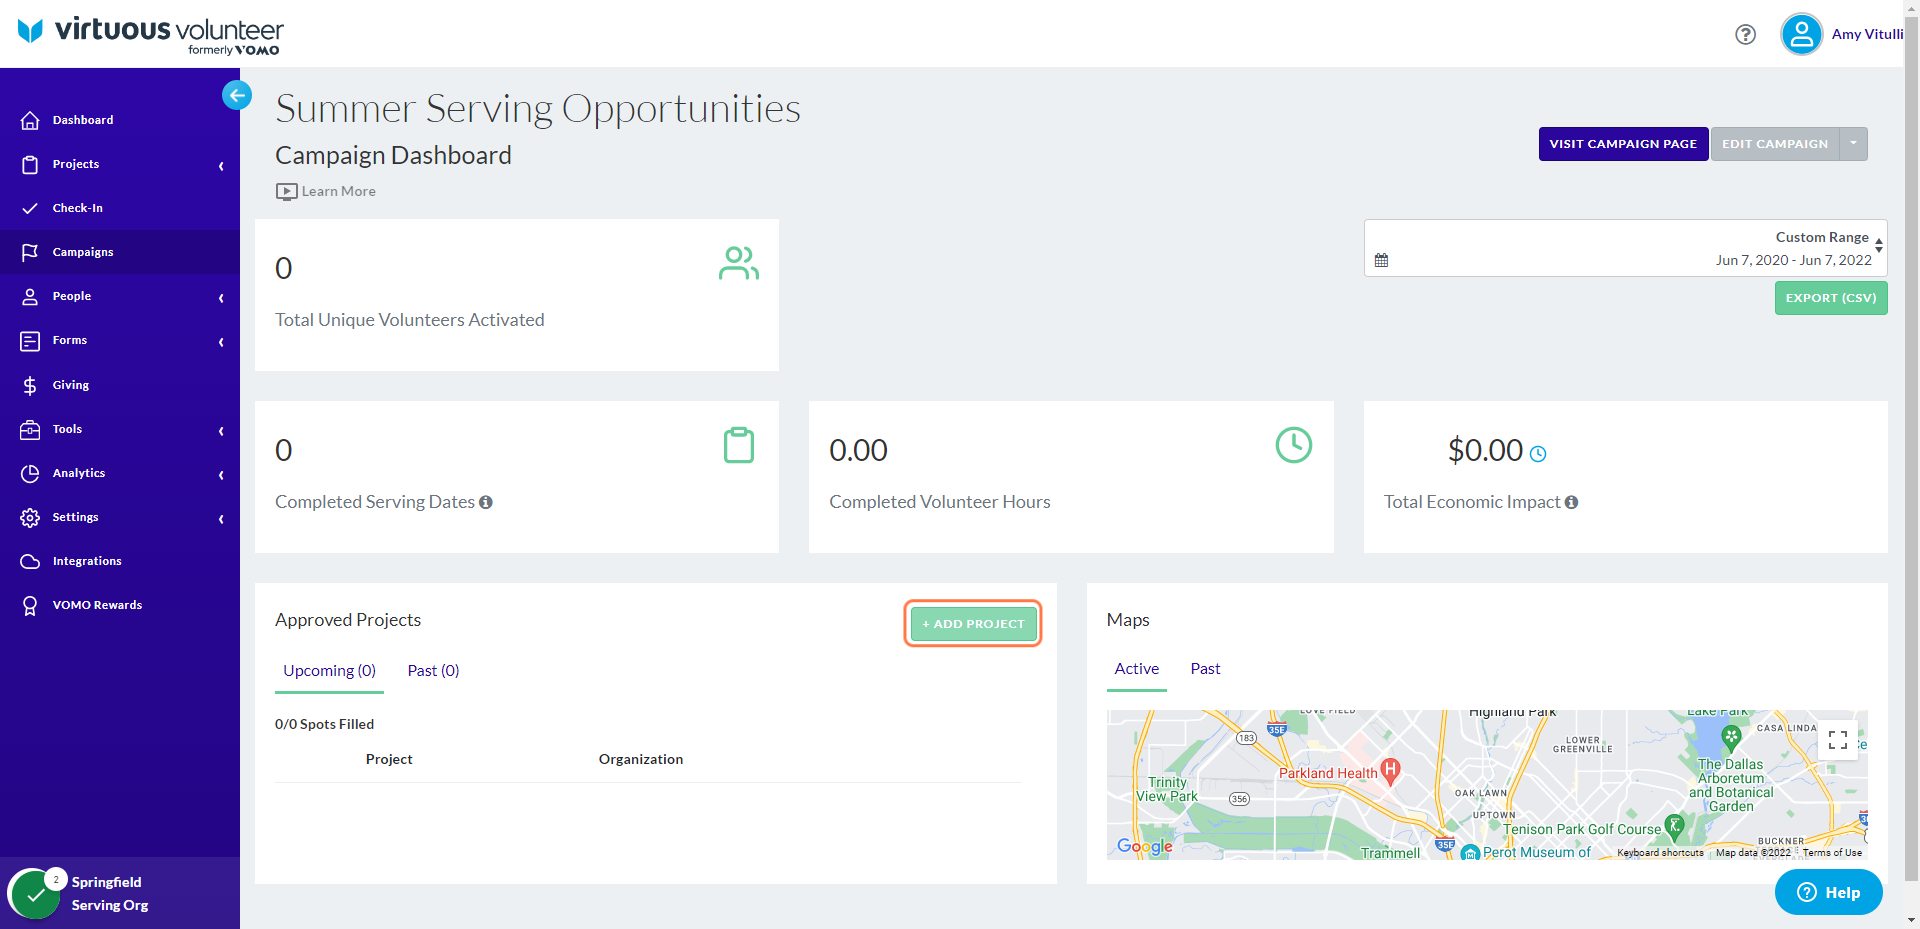This screenshot has width=1920, height=929.
Task: Expand the Analytics submenu chevron
Action: [x=221, y=474]
